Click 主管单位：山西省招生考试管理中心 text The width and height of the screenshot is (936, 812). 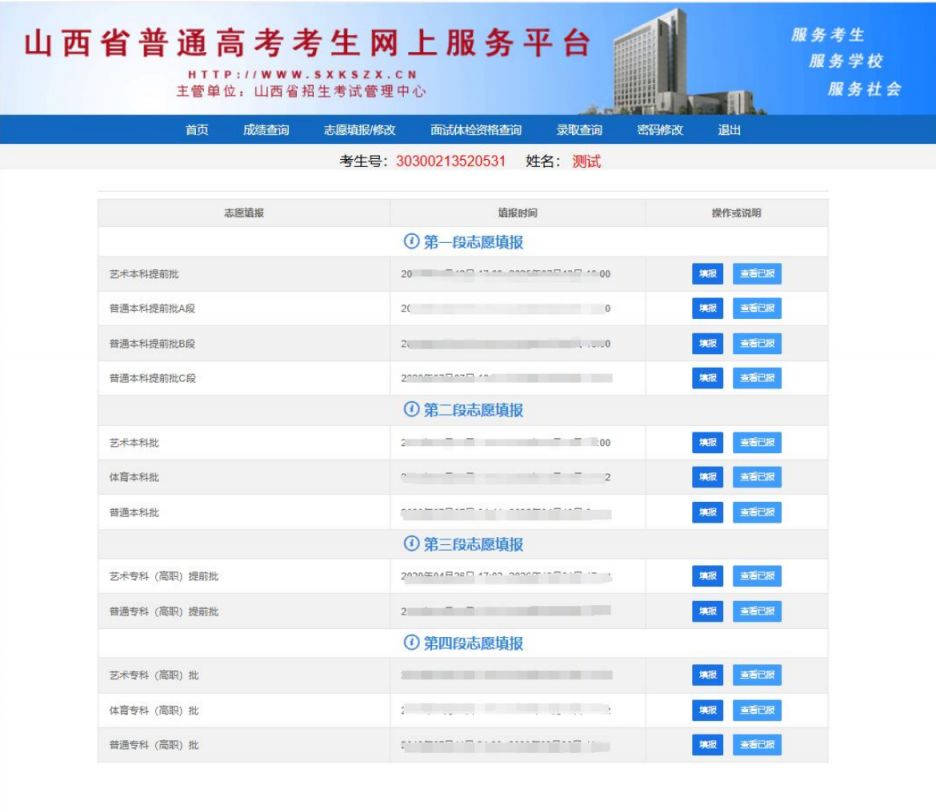pyautogui.click(x=301, y=91)
